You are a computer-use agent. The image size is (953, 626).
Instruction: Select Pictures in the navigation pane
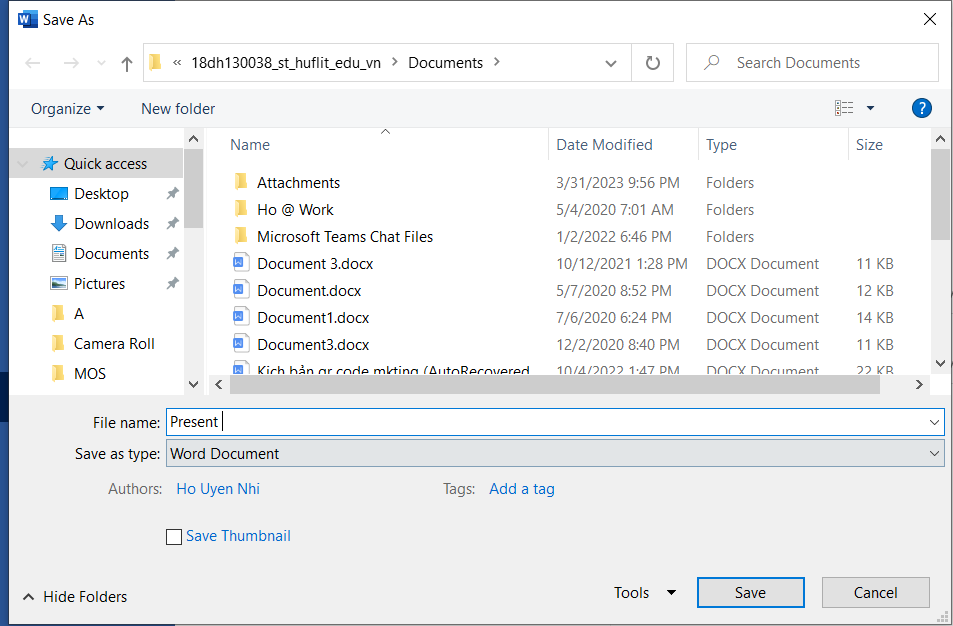click(99, 284)
